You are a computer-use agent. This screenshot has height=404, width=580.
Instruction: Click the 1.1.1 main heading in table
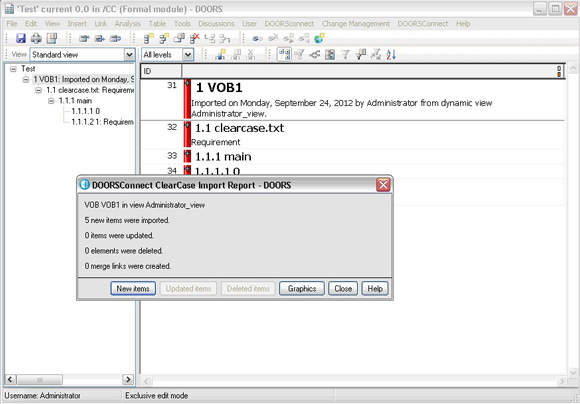click(x=223, y=156)
